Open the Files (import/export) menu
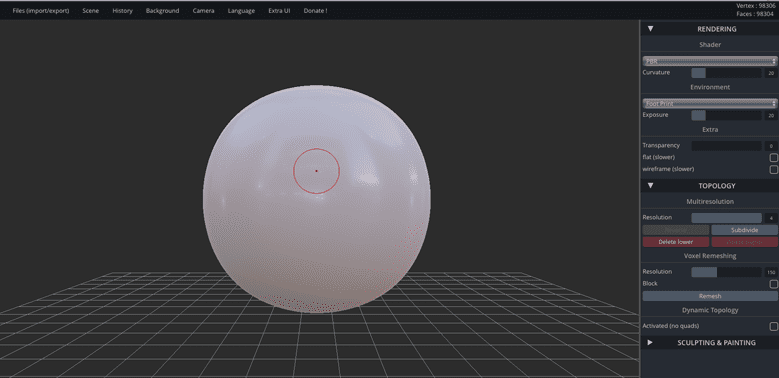Viewport: 779px width, 378px height. (41, 10)
